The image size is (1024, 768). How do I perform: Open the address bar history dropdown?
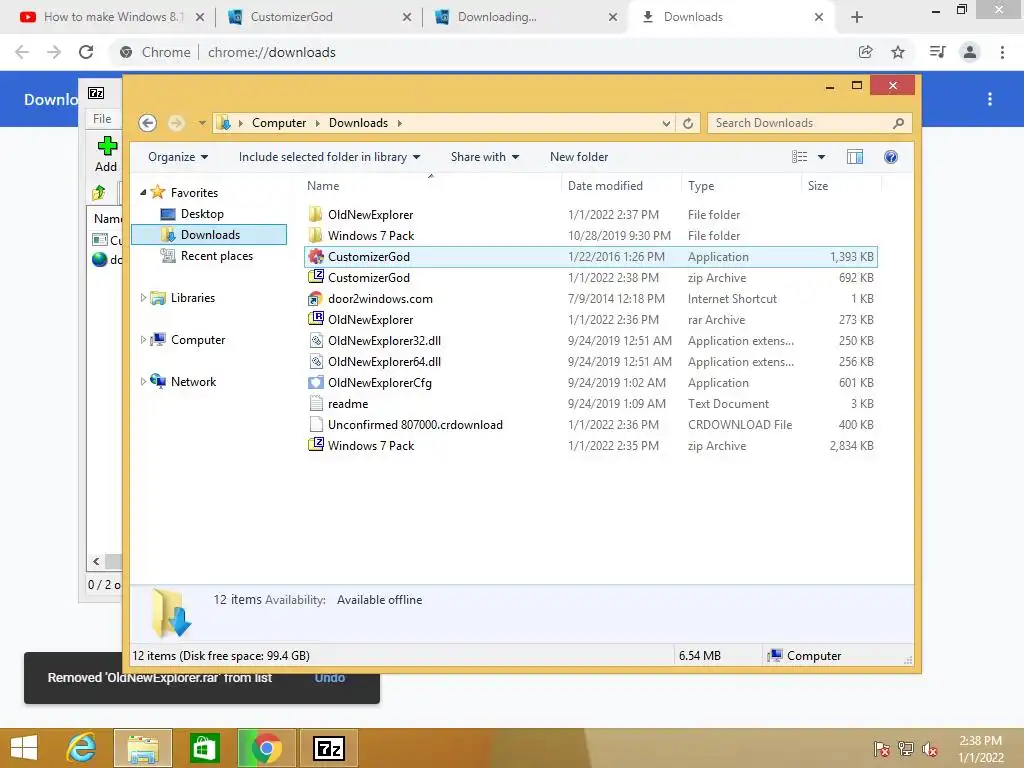666,123
